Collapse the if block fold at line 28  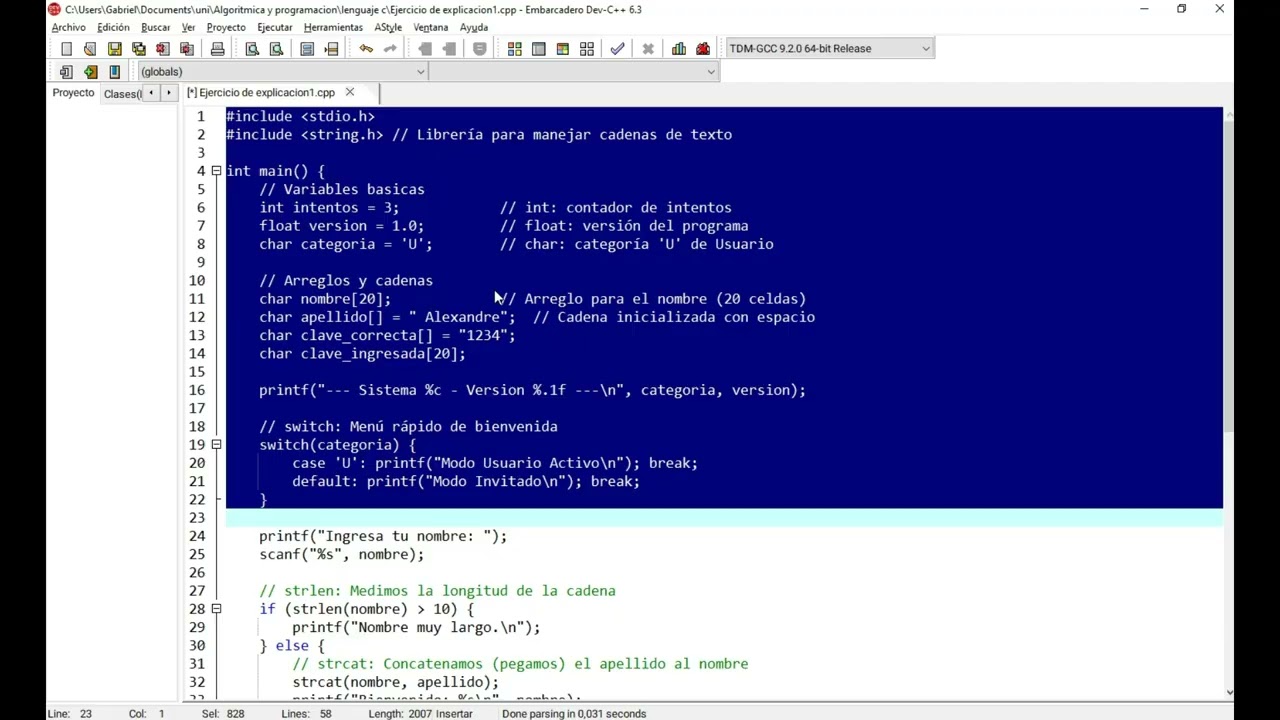pyautogui.click(x=216, y=609)
